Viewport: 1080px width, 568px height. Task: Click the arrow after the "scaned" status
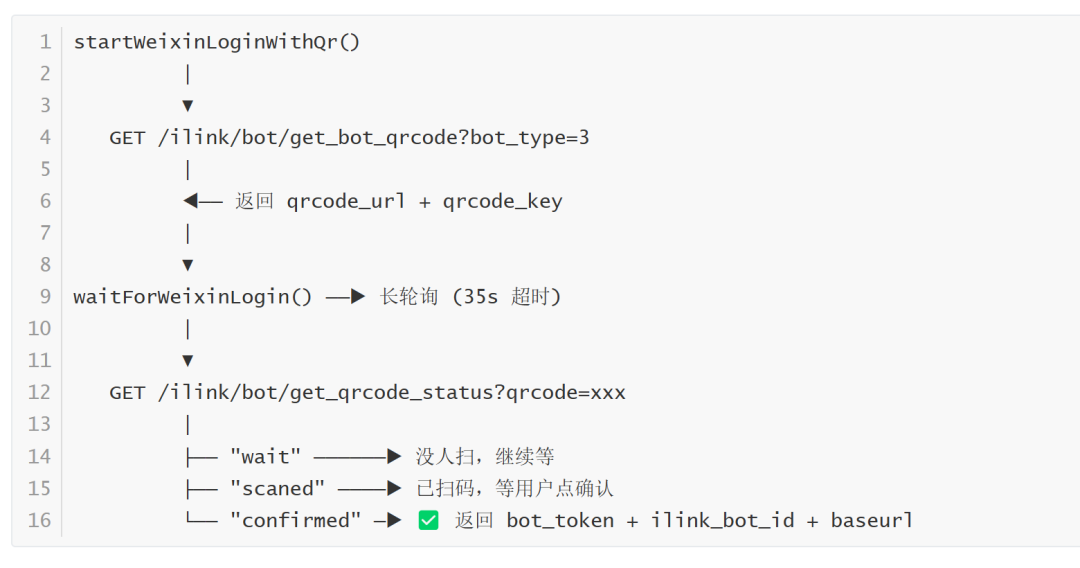click(x=369, y=489)
